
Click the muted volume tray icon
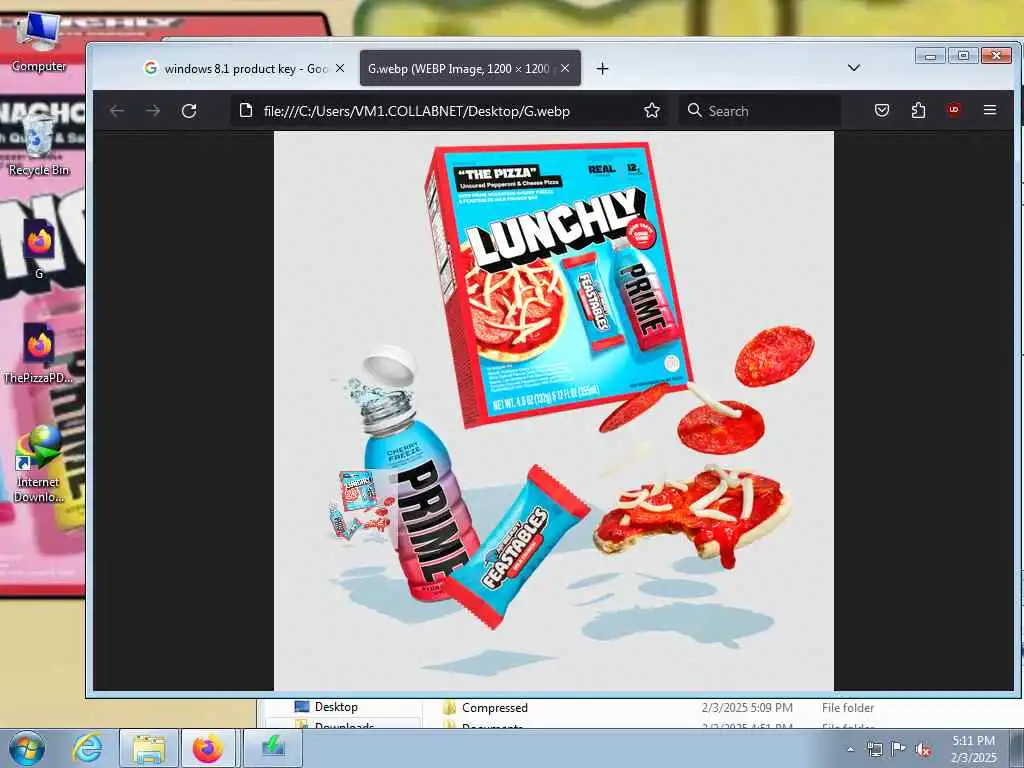click(923, 750)
